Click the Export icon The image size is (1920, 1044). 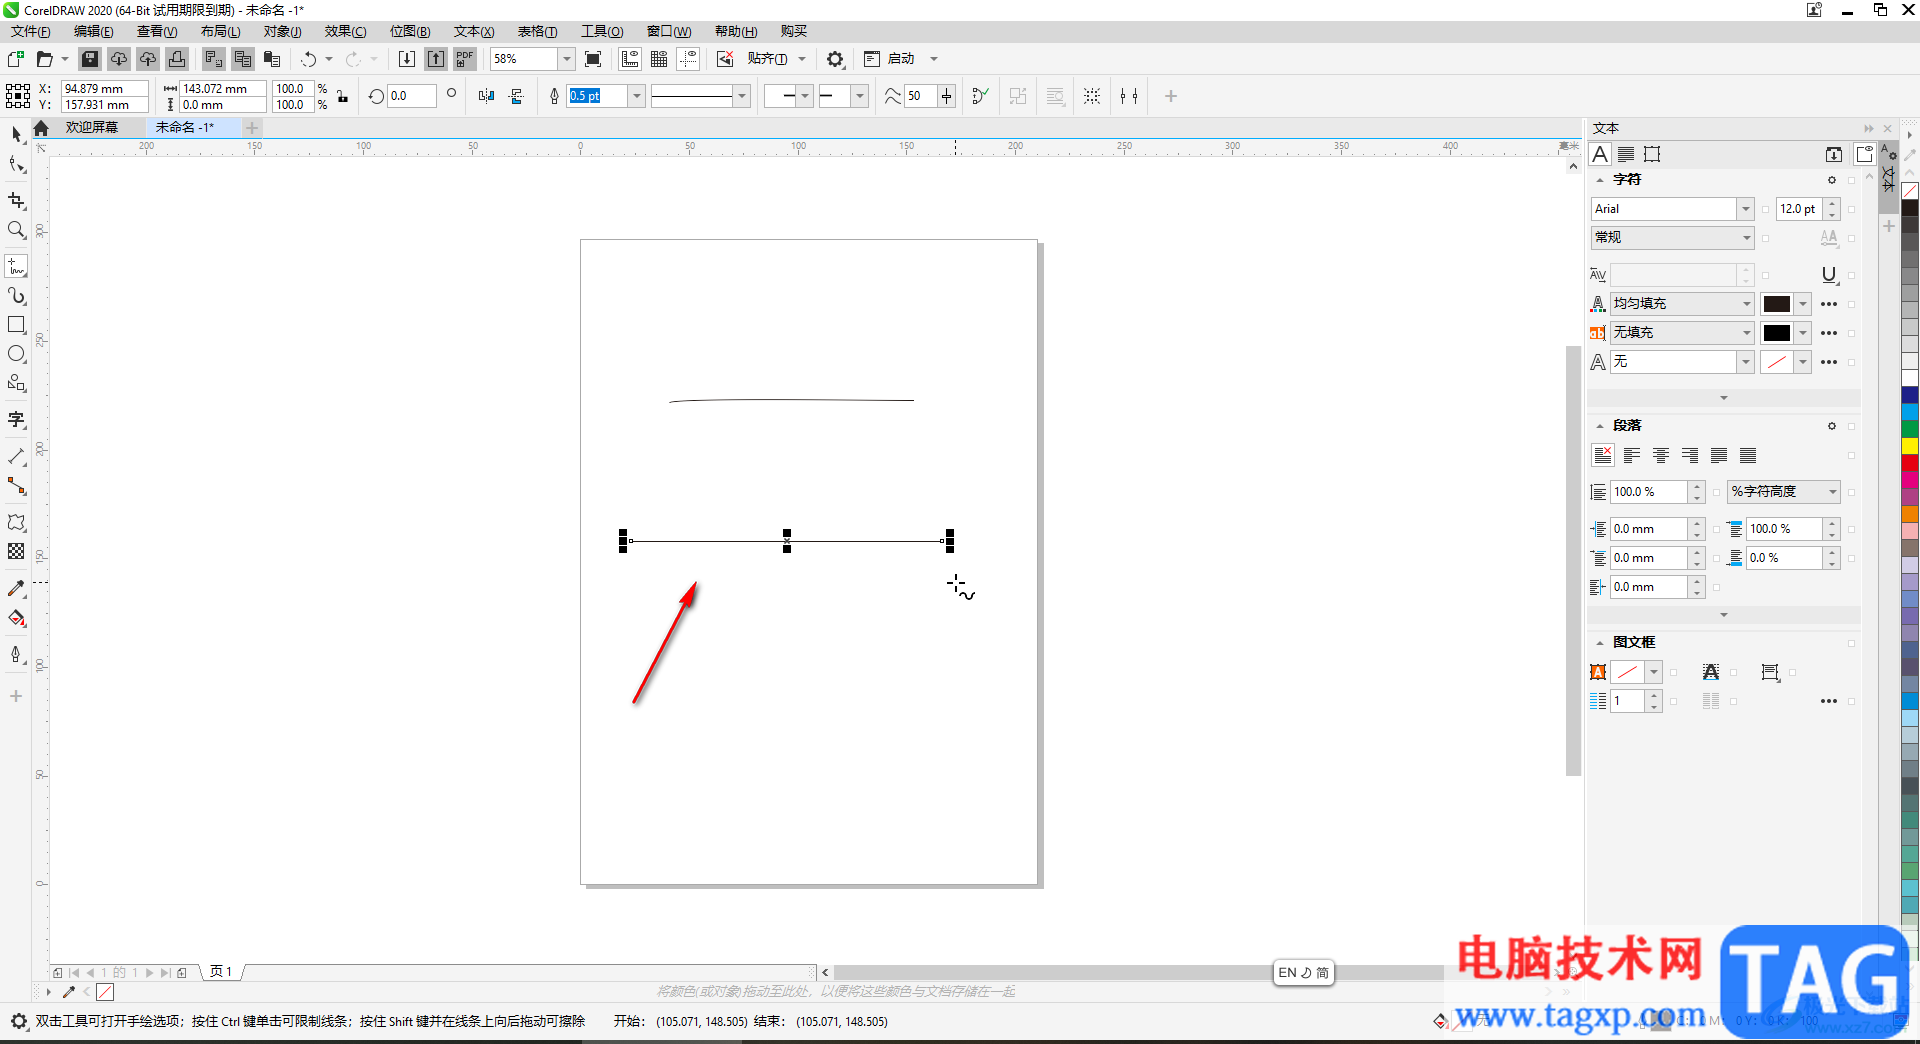(436, 59)
